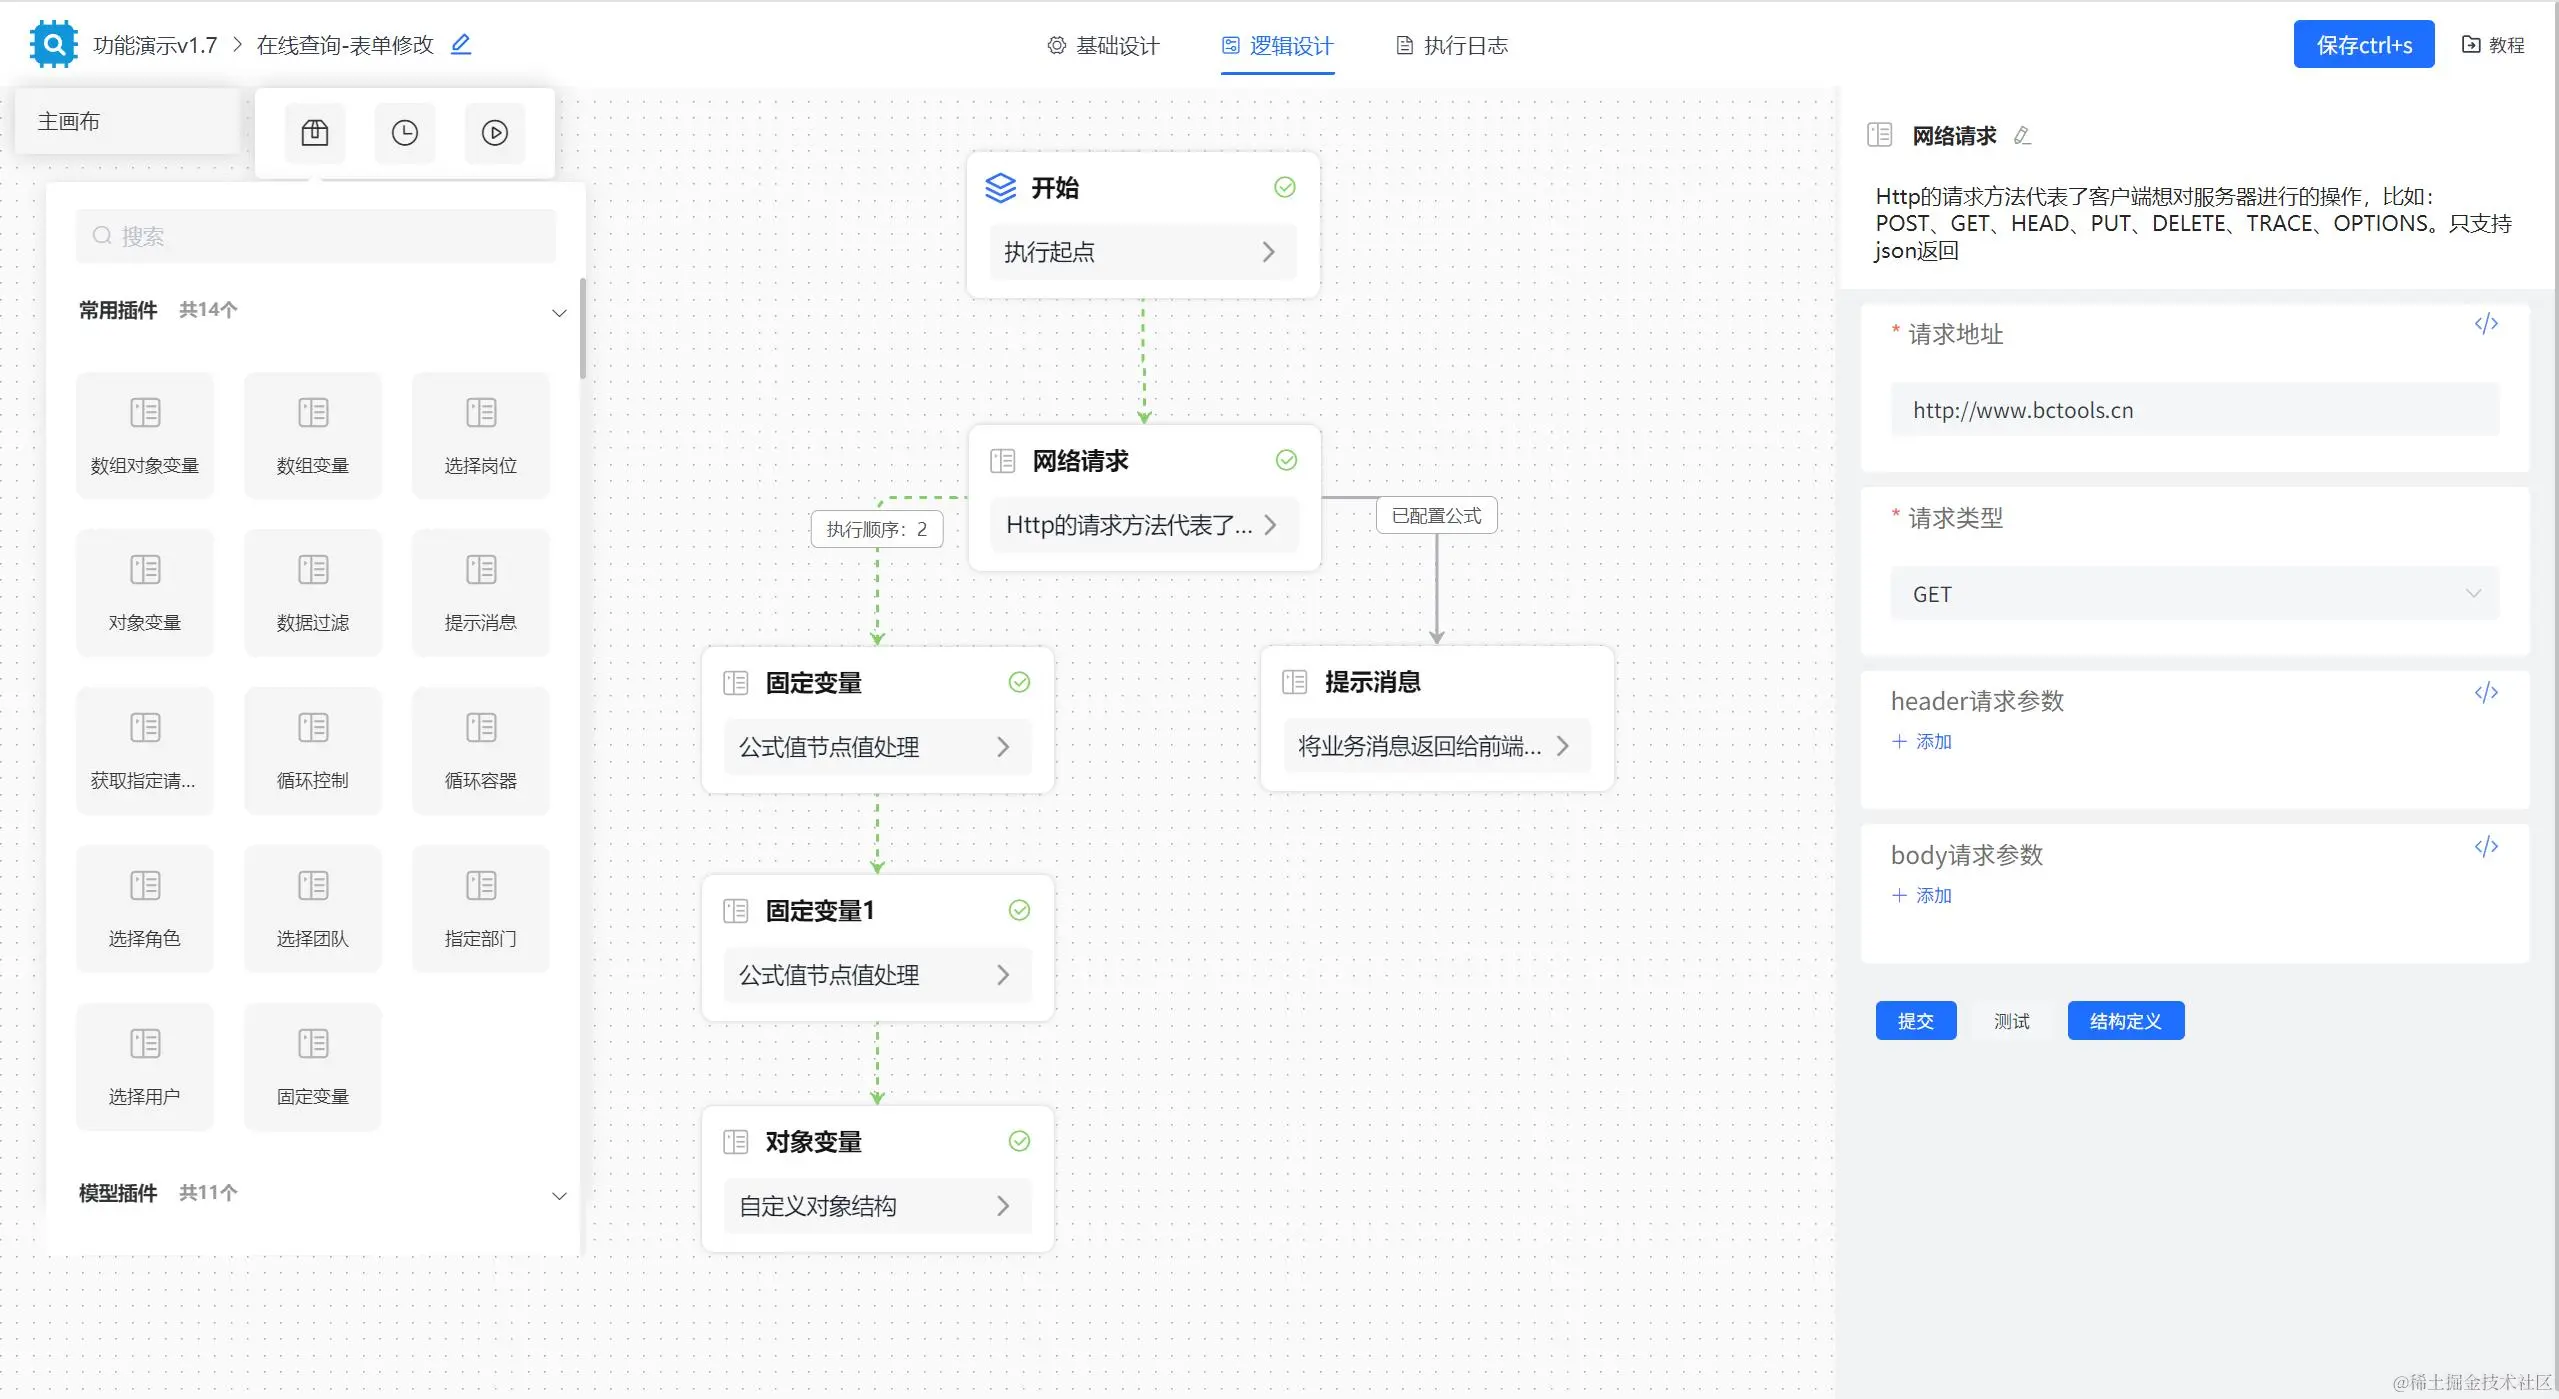Switch to the 执行日志 tab
The height and width of the screenshot is (1399, 2559).
pyautogui.click(x=1452, y=46)
